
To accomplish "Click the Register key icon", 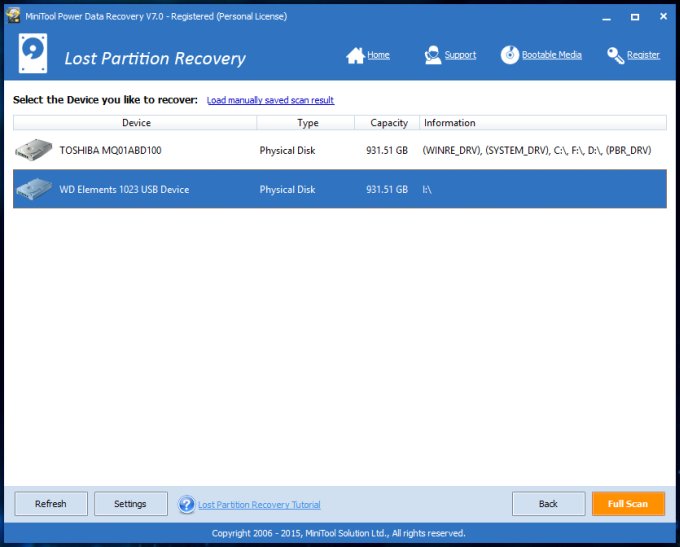I will click(615, 55).
